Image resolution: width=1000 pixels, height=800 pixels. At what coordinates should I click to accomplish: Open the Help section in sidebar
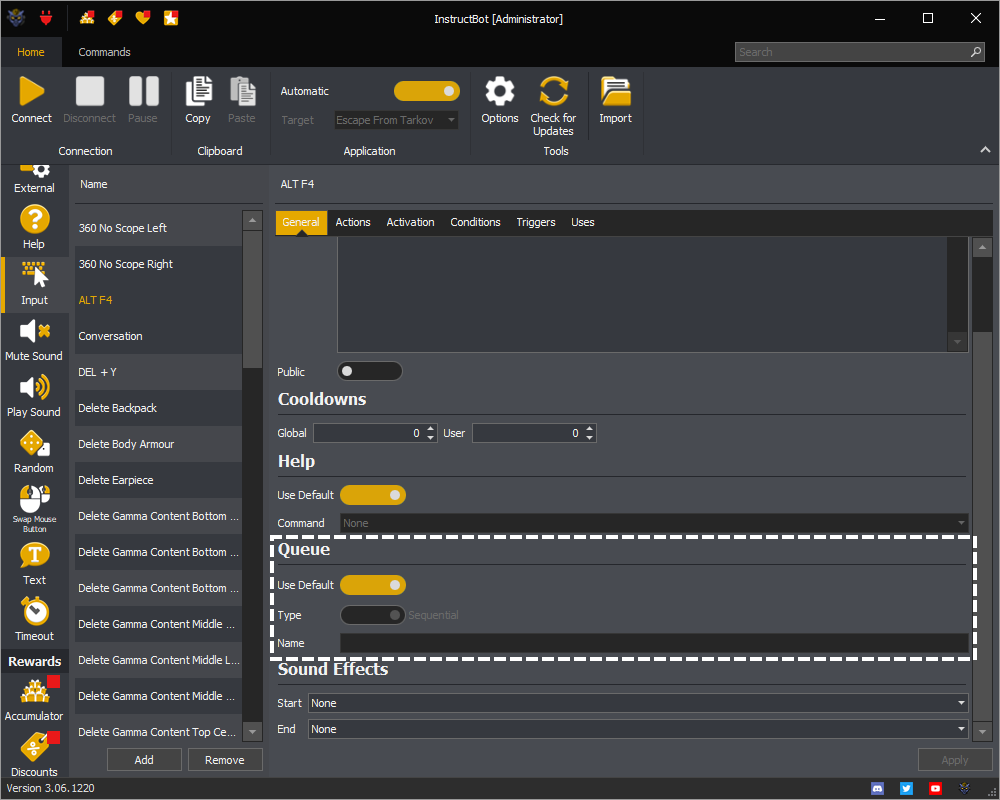tap(34, 227)
